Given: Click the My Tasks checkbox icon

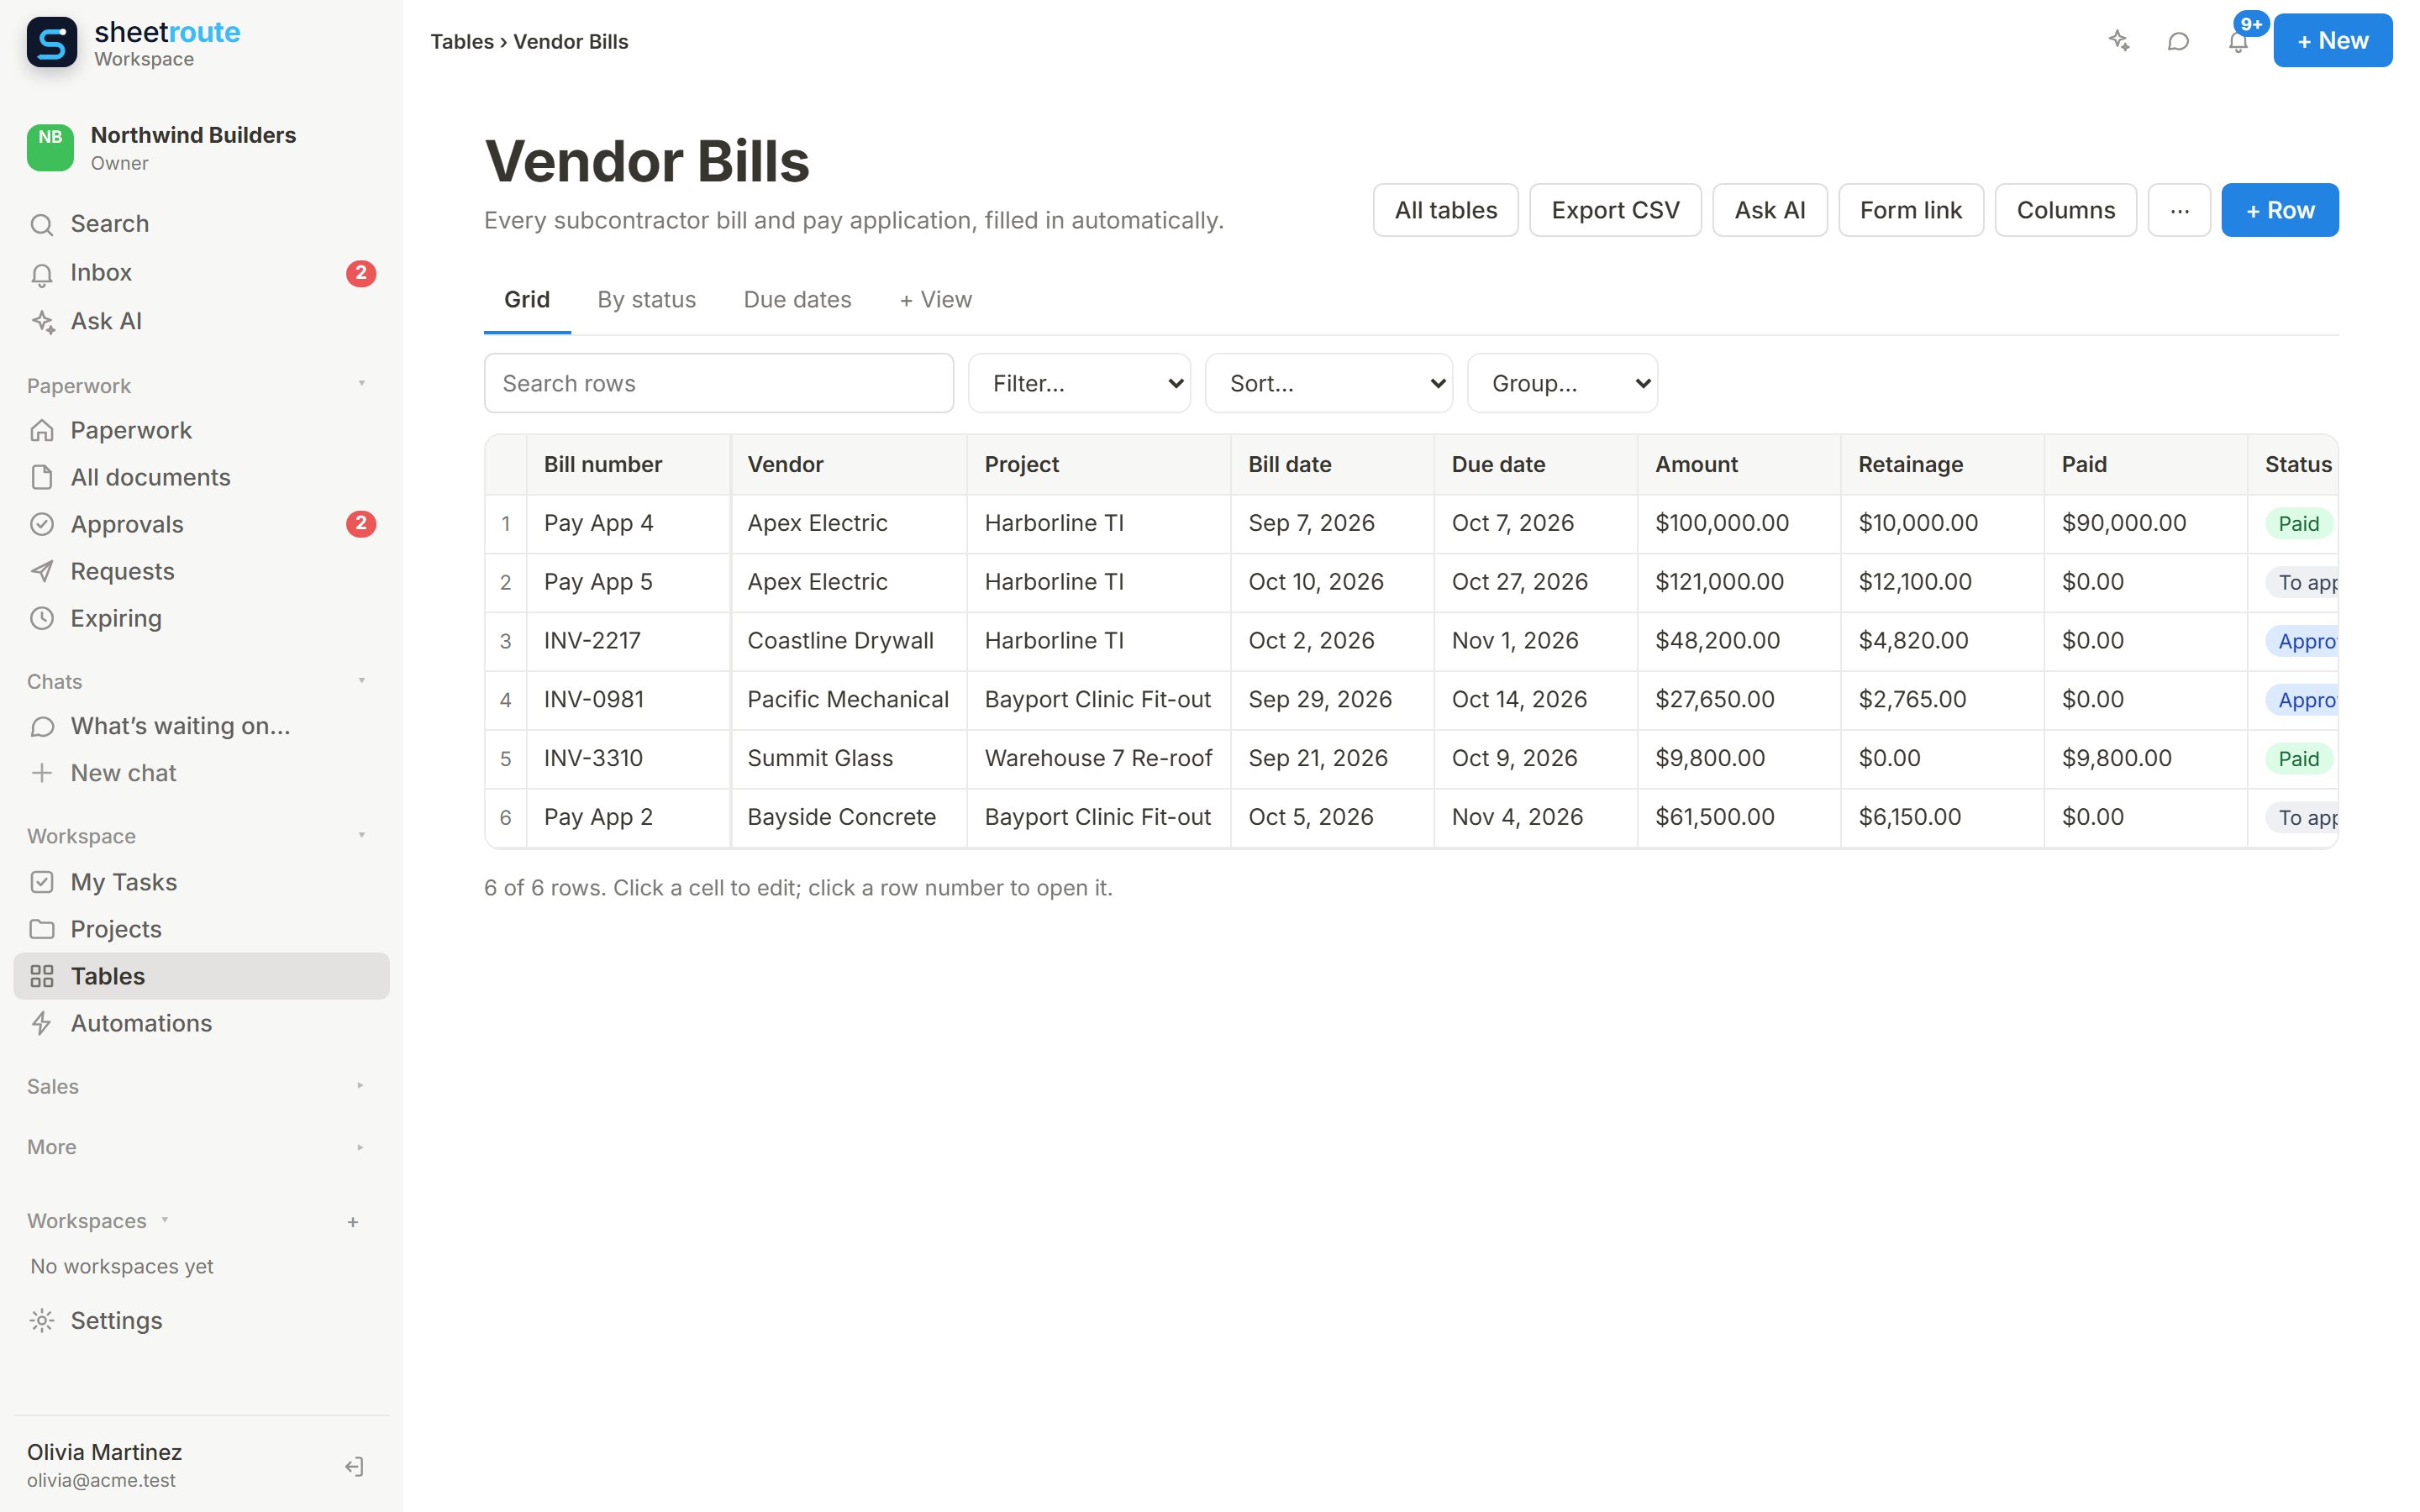Looking at the screenshot, I should tap(42, 882).
